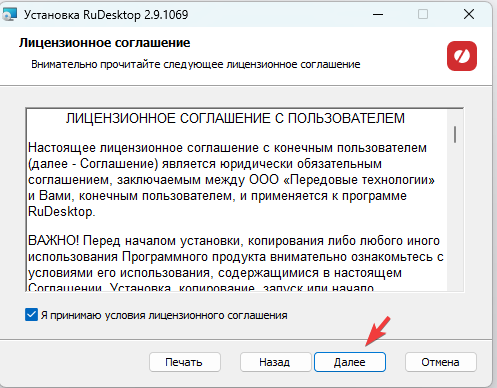Click the Лицензионное соглашение heading
This screenshot has height=388, width=497.
pos(105,43)
